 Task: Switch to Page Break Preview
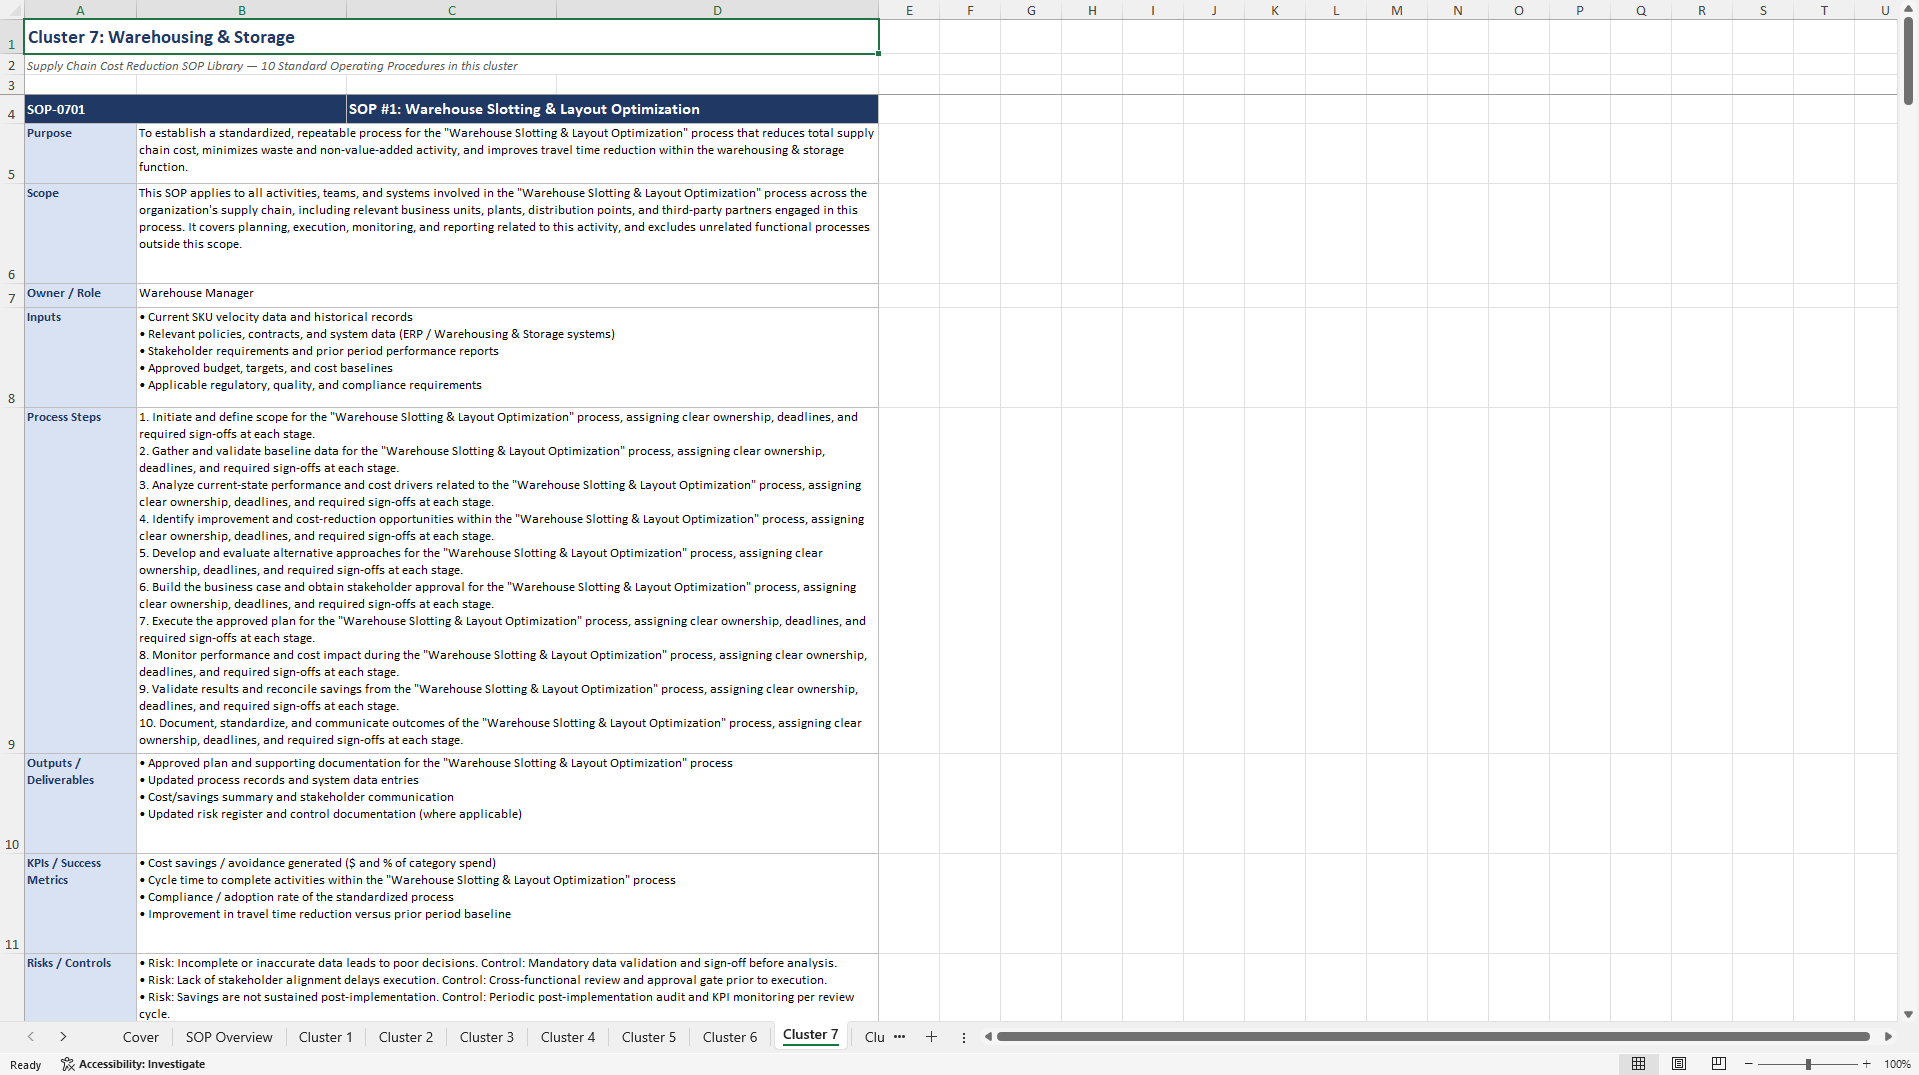(x=1719, y=1064)
